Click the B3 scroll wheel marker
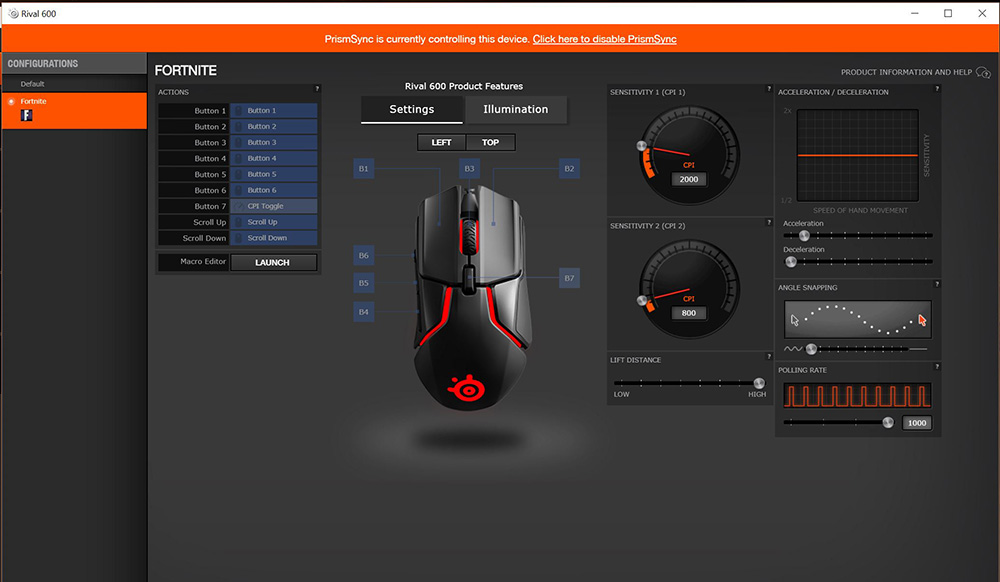 [469, 169]
